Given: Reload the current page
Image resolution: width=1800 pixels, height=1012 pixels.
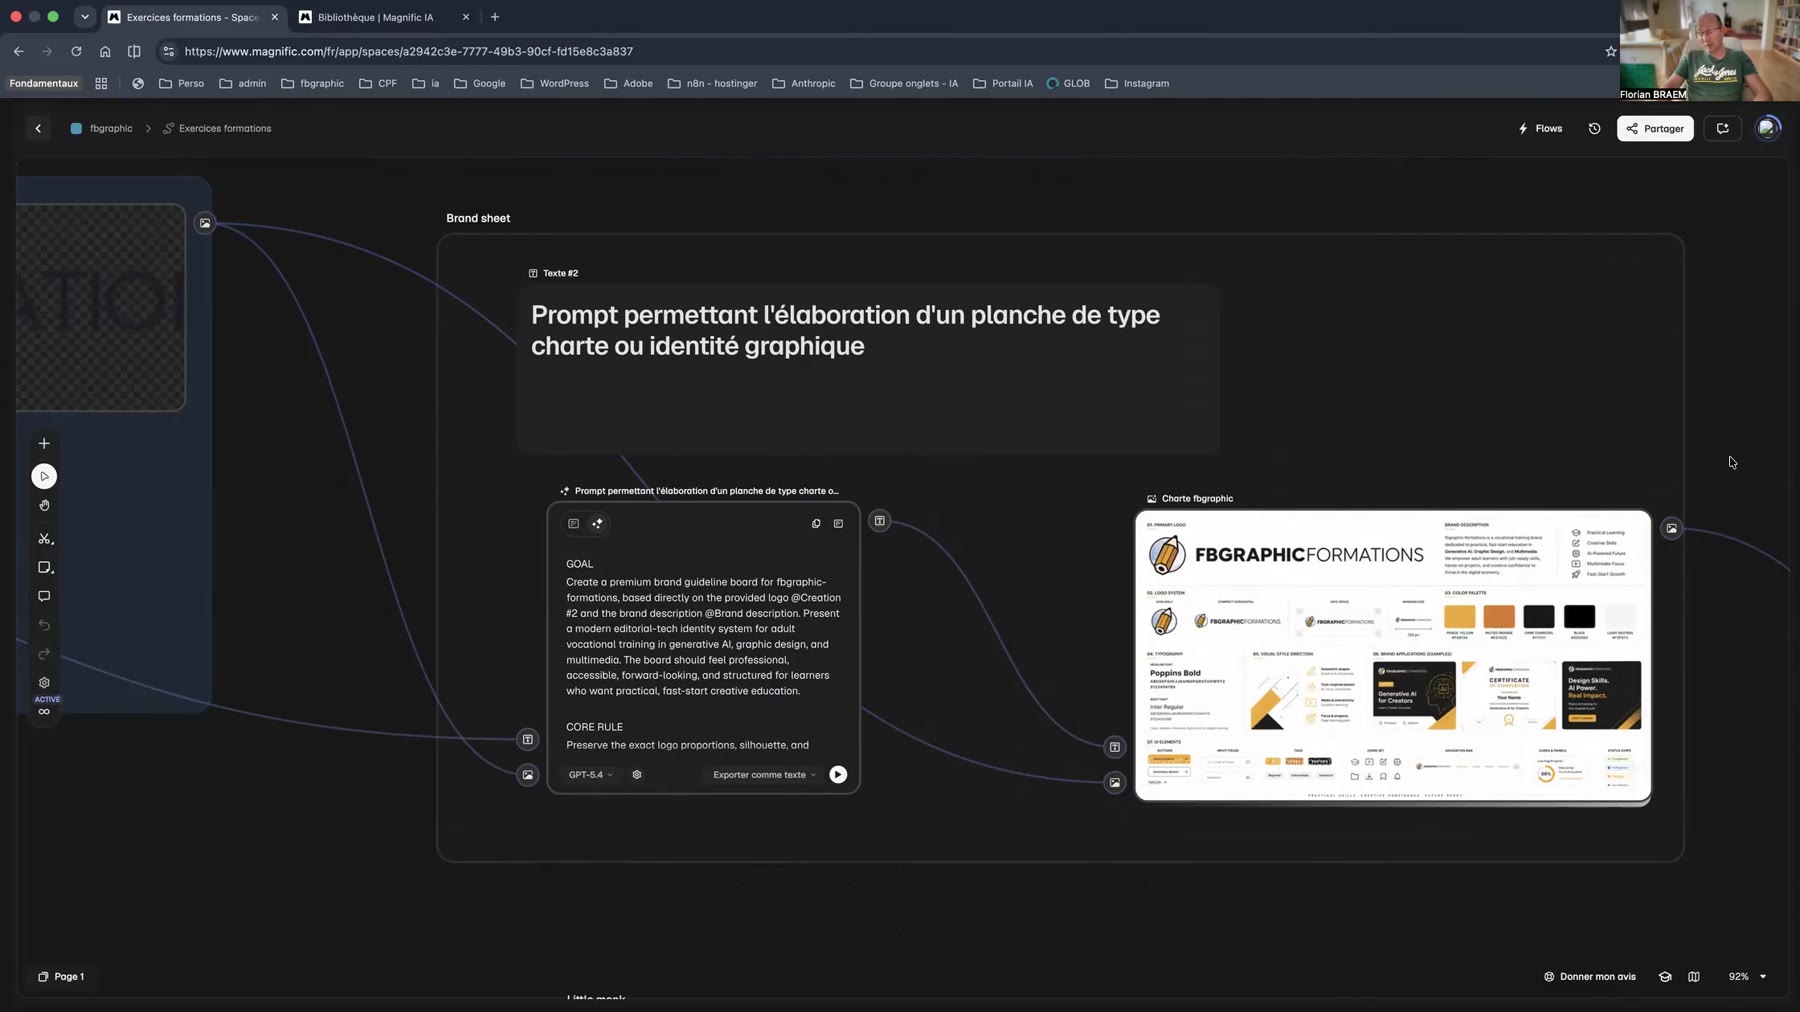Looking at the screenshot, I should click(76, 51).
